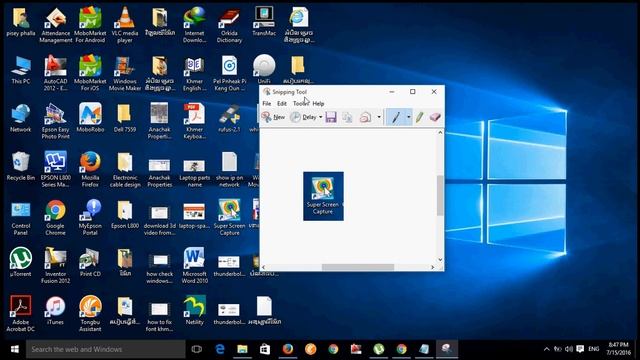This screenshot has width=640, height=360.
Task: Open the File menu in Snipping Tool
Action: [x=267, y=104]
